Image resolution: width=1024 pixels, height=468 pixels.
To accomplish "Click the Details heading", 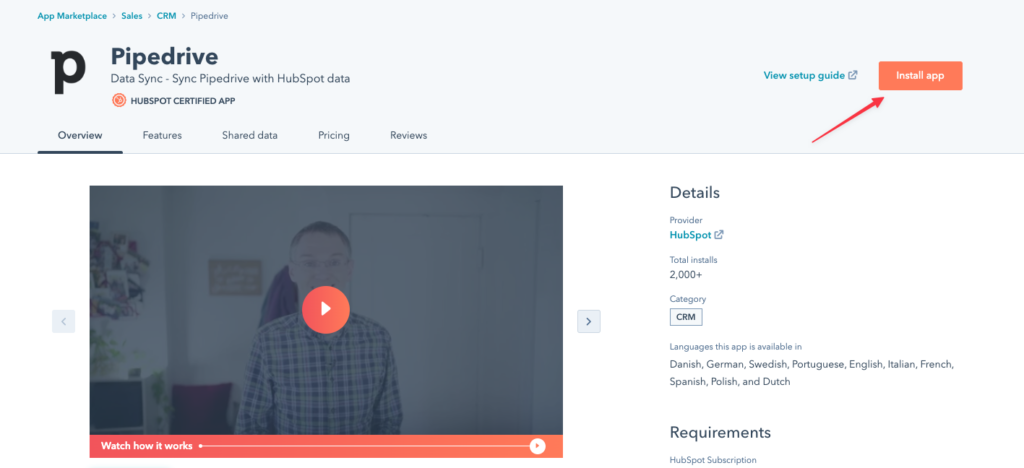I will (695, 193).
